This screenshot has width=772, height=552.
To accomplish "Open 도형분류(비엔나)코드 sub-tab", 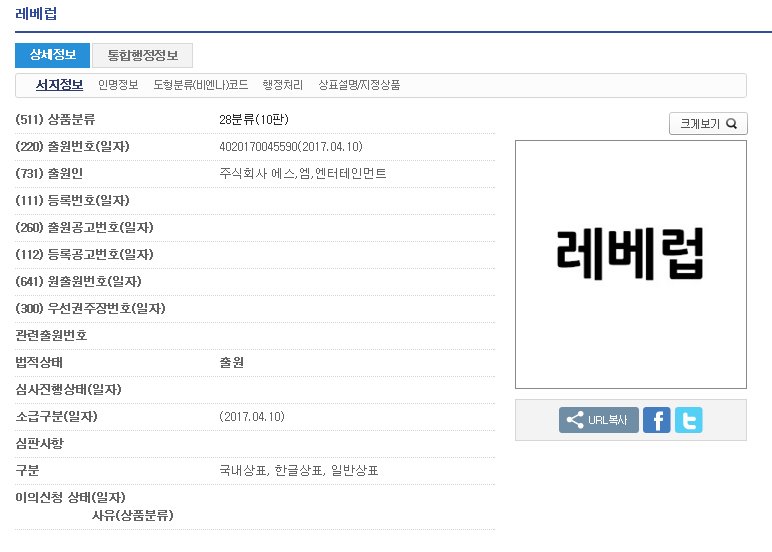I will click(200, 85).
